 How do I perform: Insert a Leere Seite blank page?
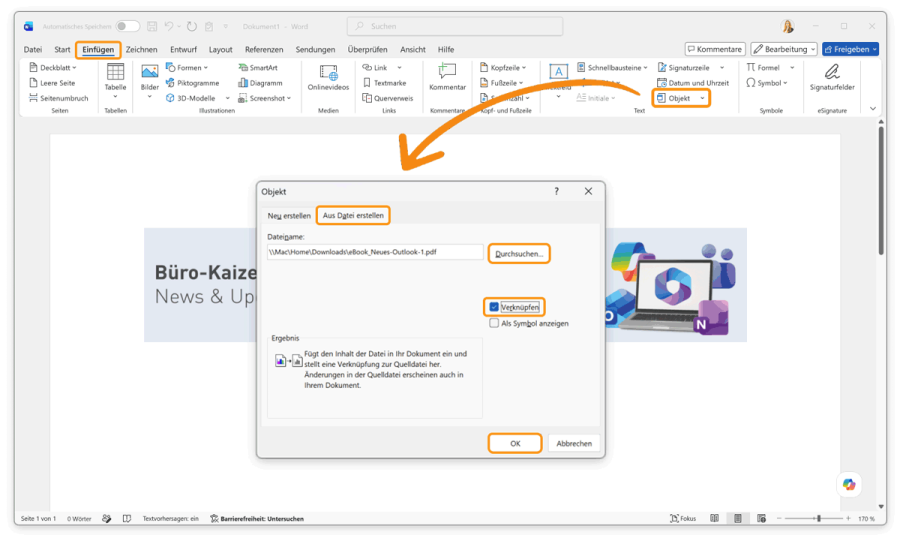pyautogui.click(x=52, y=83)
